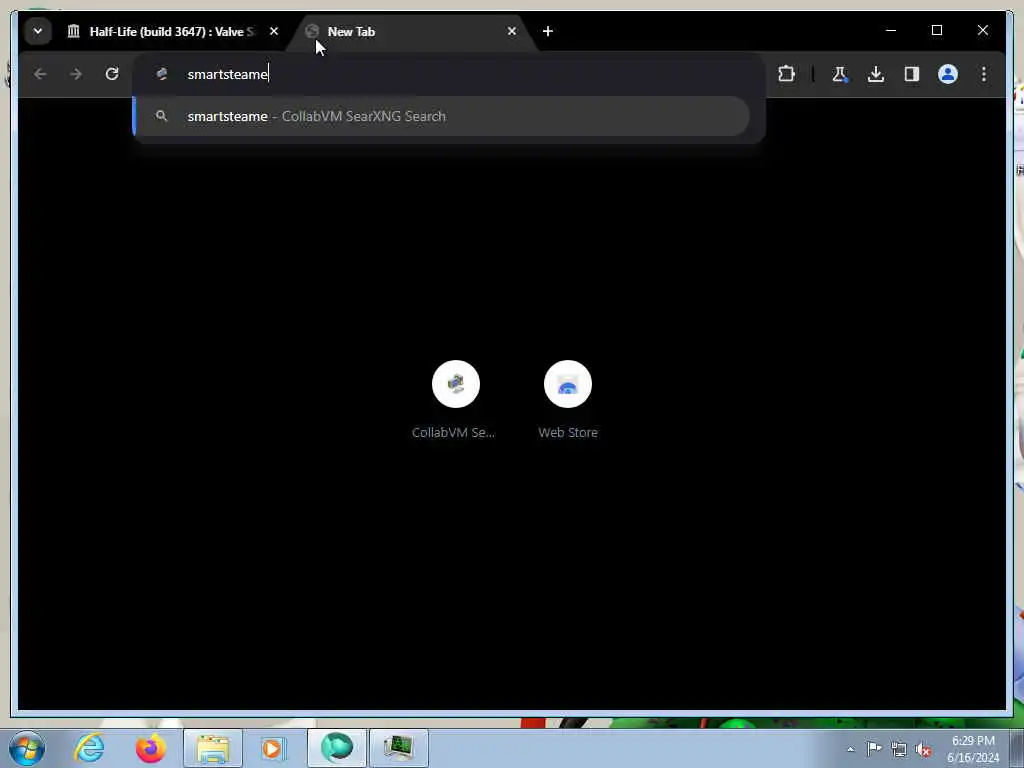Image resolution: width=1024 pixels, height=768 pixels.
Task: Close the New Tab tab
Action: tap(512, 31)
